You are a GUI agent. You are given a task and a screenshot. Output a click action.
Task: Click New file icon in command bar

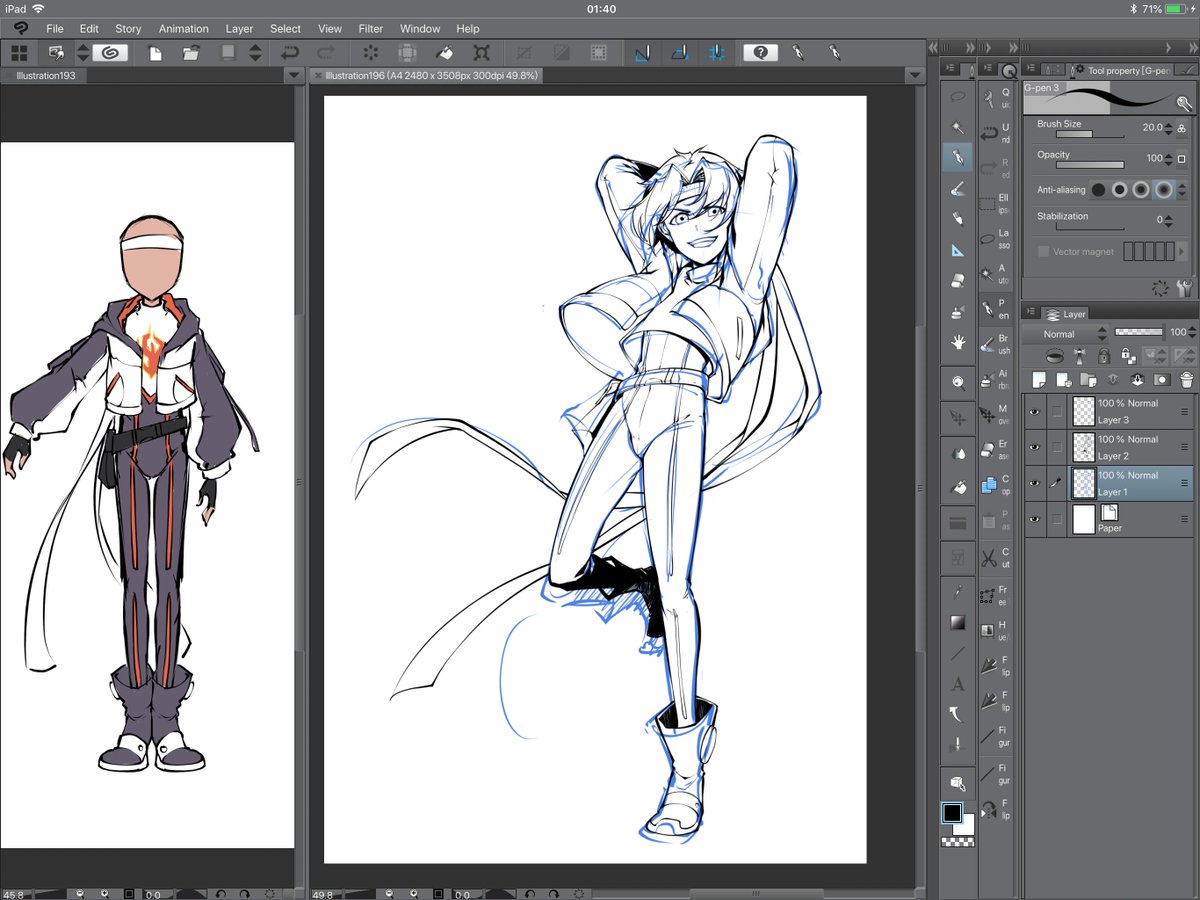155,53
